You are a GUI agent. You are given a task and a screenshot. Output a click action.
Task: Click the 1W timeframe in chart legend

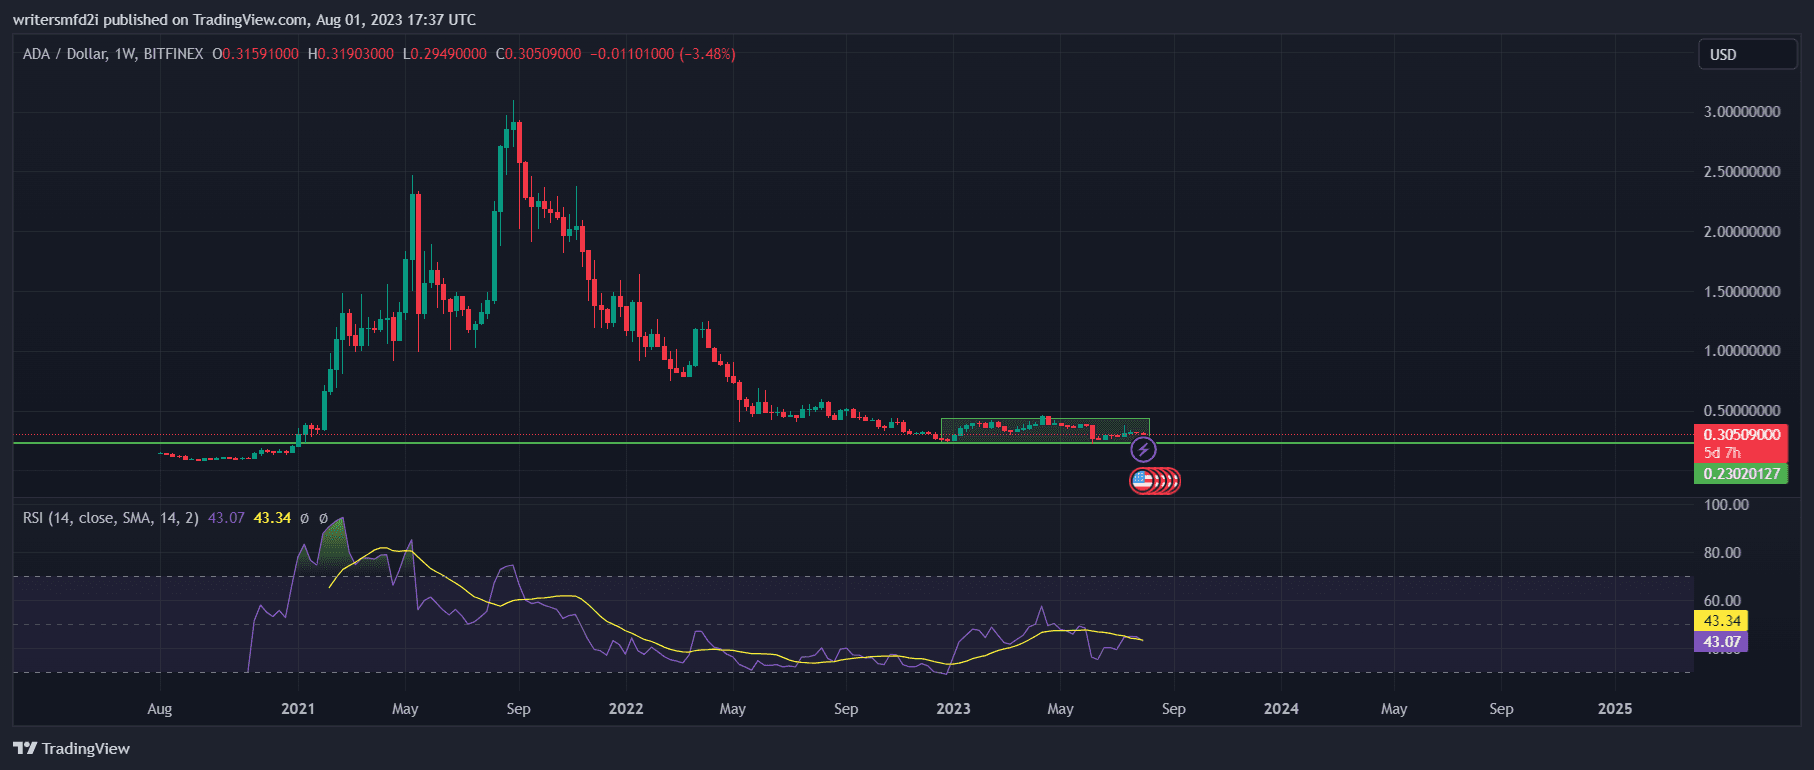coord(125,54)
